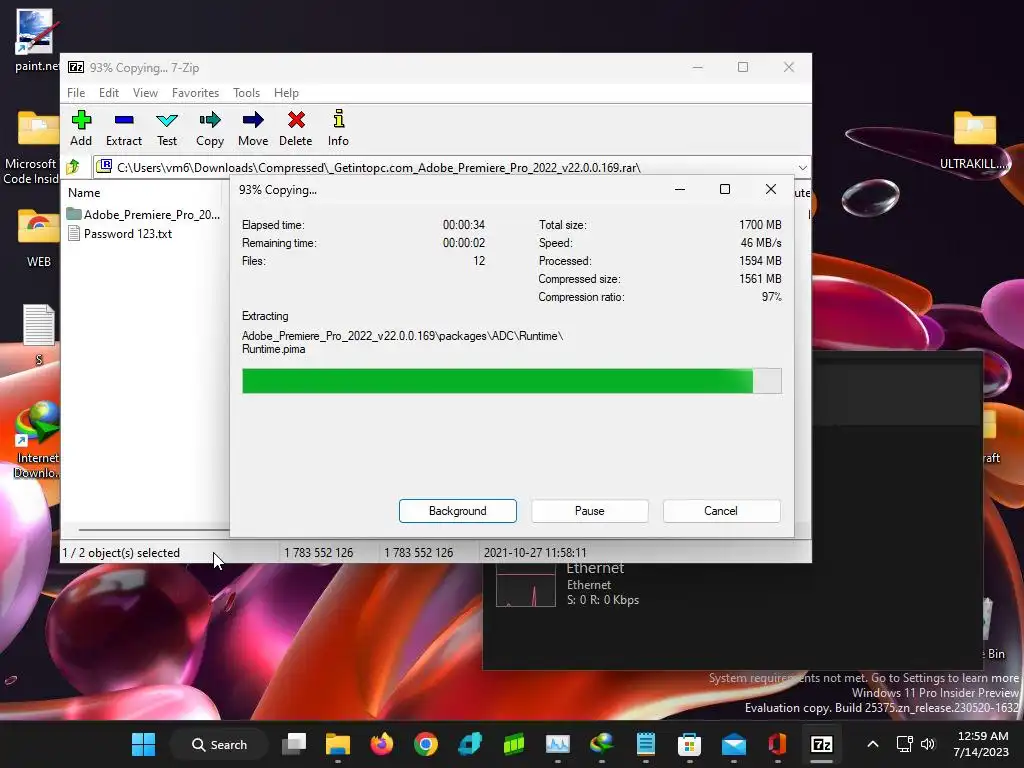Minimize the 93% Copying dialog
1024x768 pixels.
click(680, 189)
